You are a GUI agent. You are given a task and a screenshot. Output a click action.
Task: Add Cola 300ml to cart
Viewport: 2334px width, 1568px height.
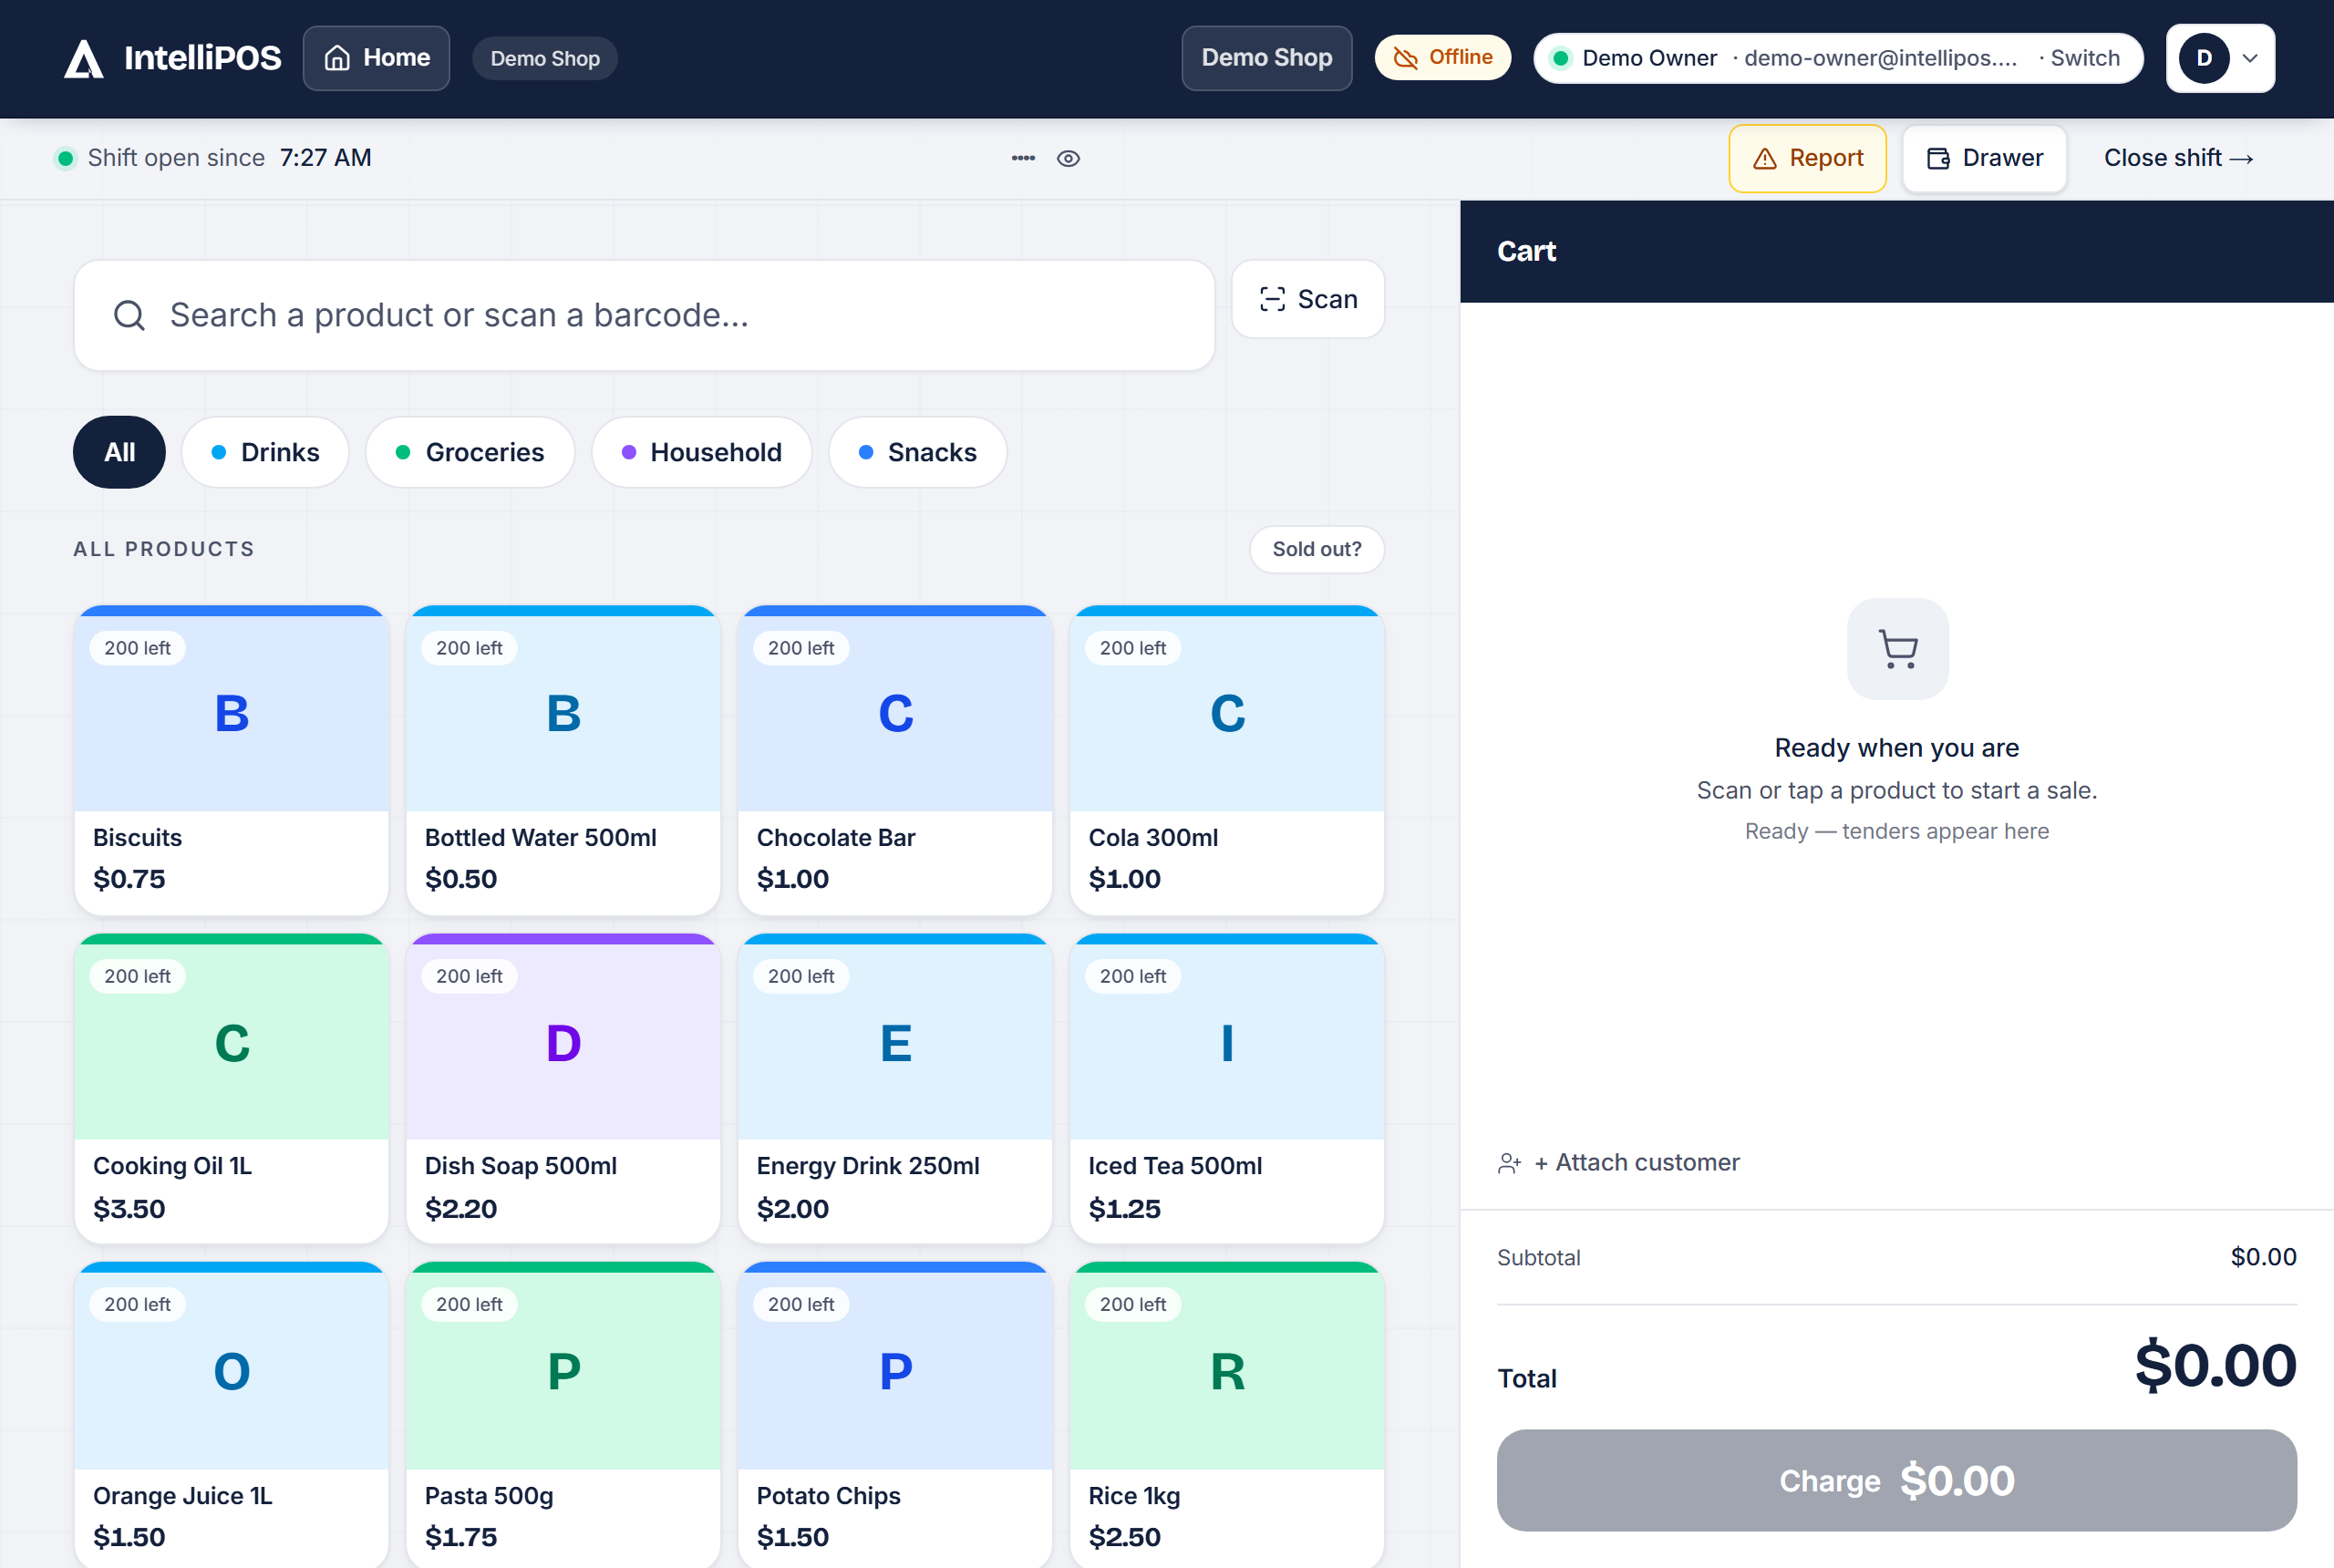coord(1227,760)
